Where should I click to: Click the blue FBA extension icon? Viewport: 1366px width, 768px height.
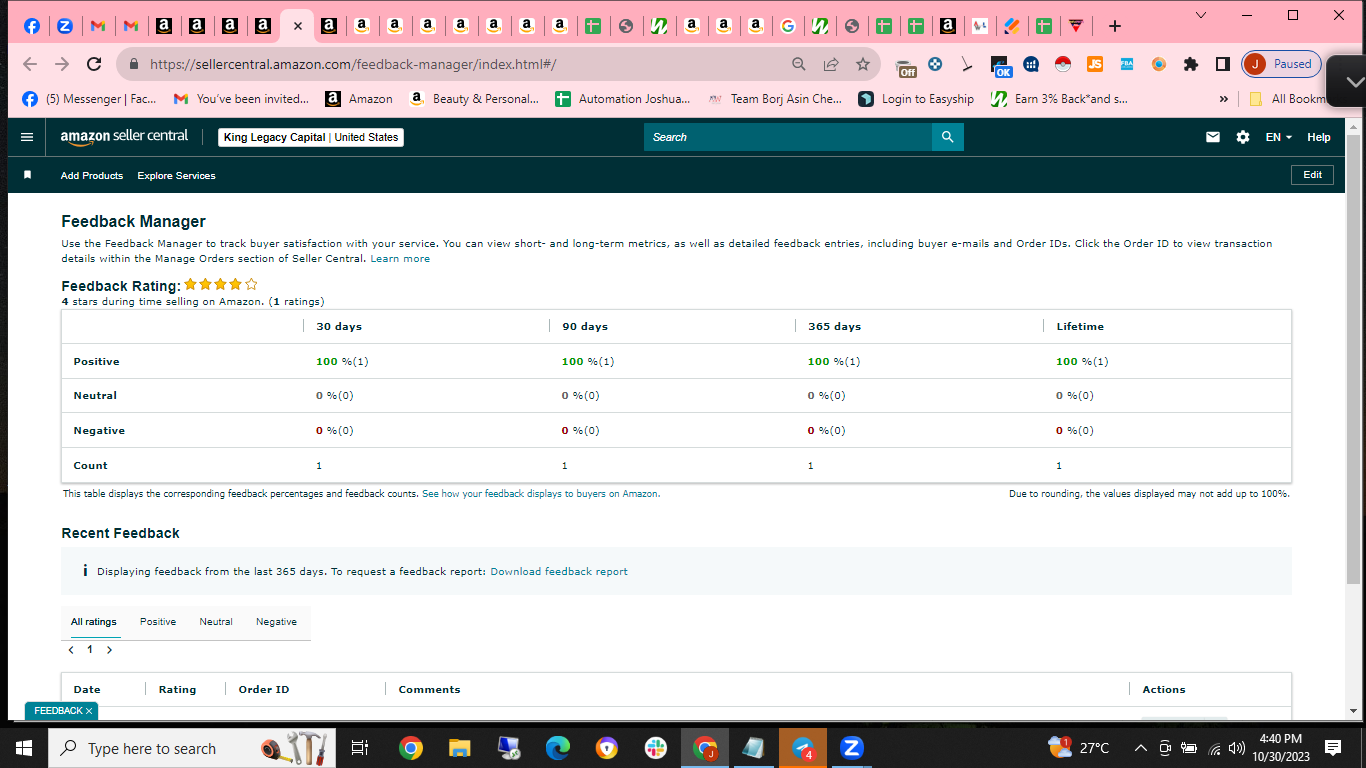1127,64
